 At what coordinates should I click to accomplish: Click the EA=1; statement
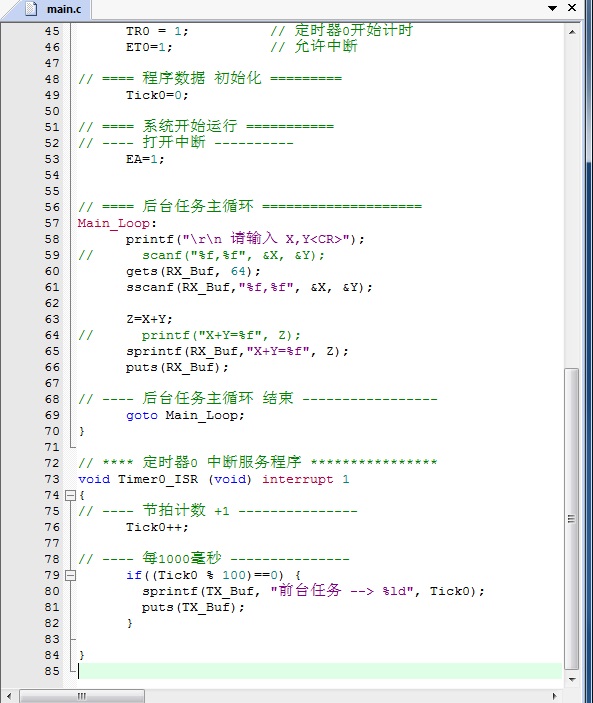pos(145,159)
